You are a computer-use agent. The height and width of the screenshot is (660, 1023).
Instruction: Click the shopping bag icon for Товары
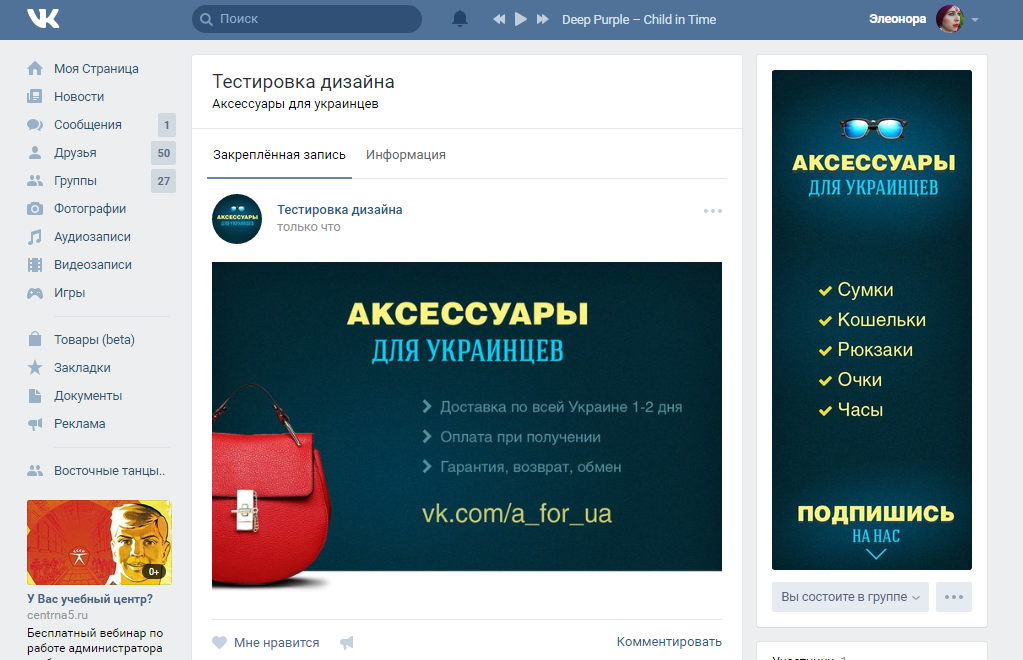[35, 339]
